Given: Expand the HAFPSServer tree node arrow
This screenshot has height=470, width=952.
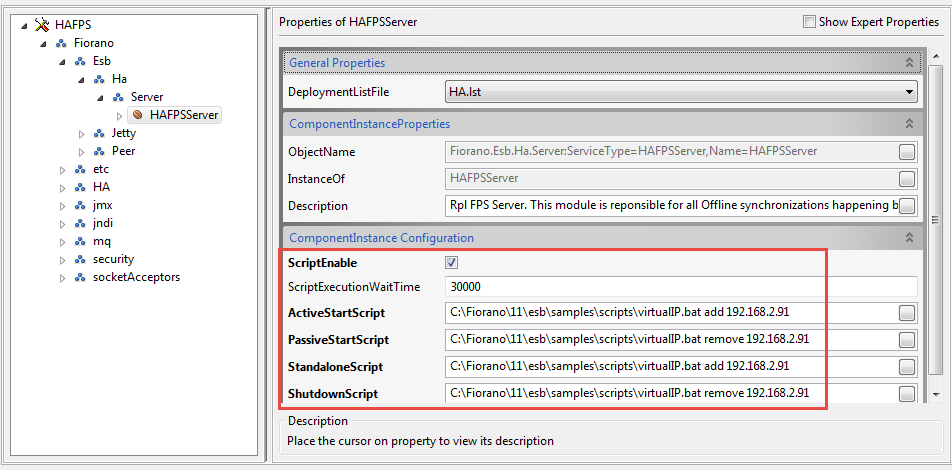Looking at the screenshot, I should tap(120, 115).
